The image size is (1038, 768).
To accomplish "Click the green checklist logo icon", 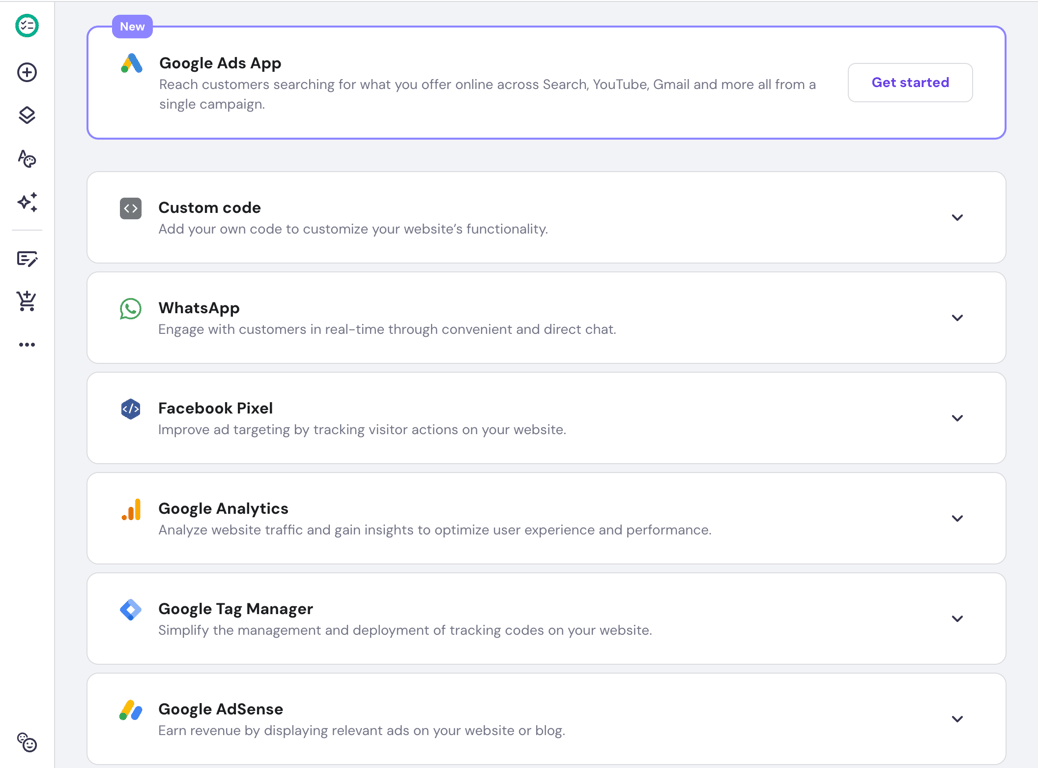I will [26, 26].
